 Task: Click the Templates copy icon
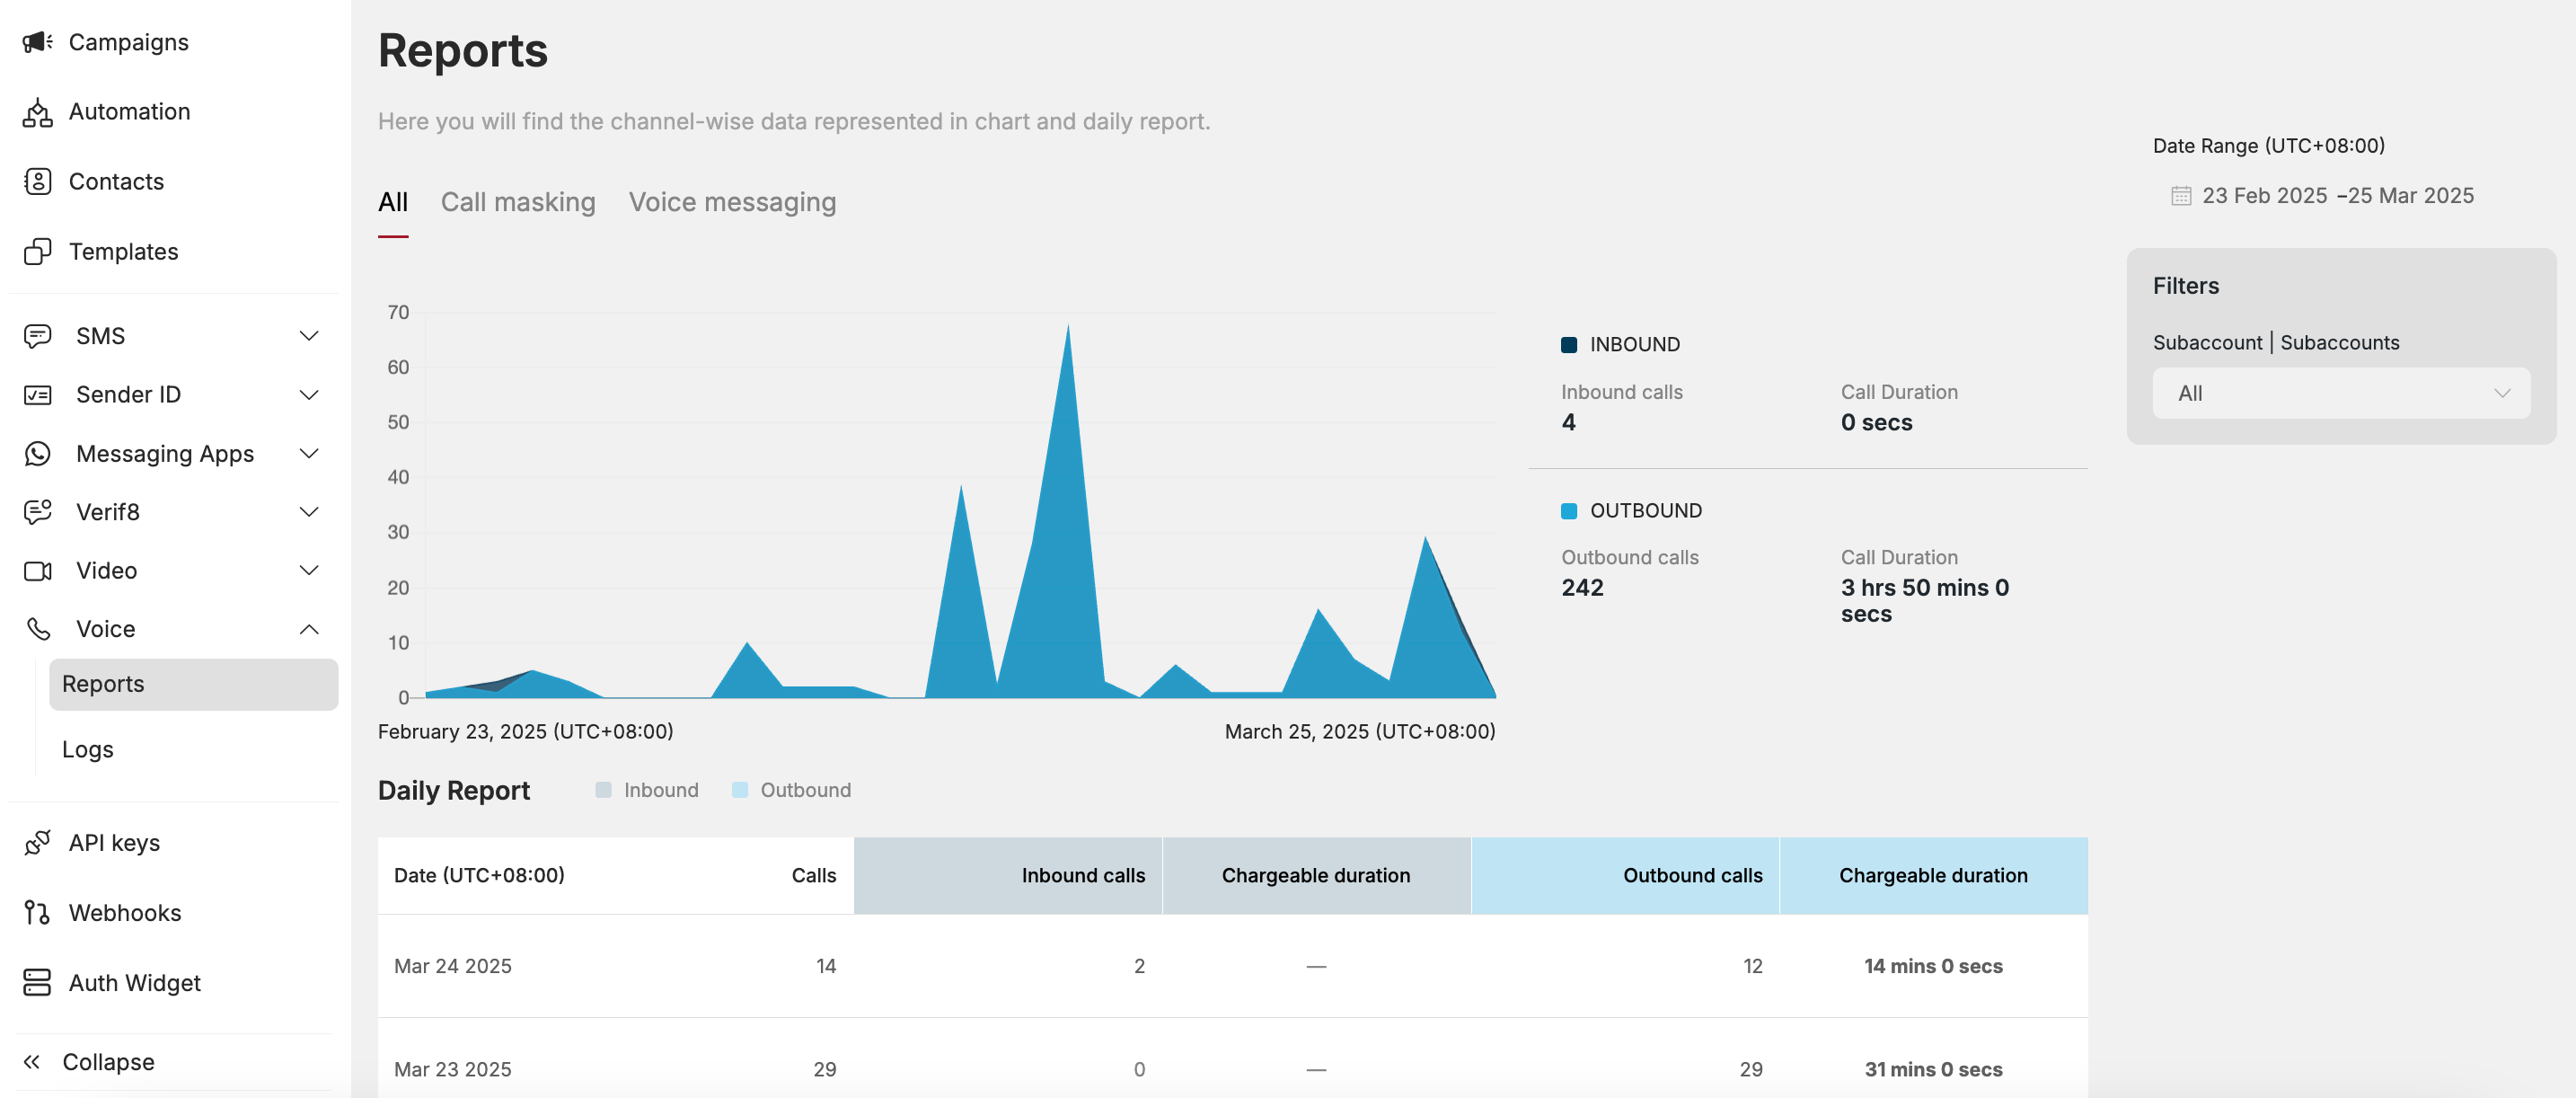click(x=37, y=252)
